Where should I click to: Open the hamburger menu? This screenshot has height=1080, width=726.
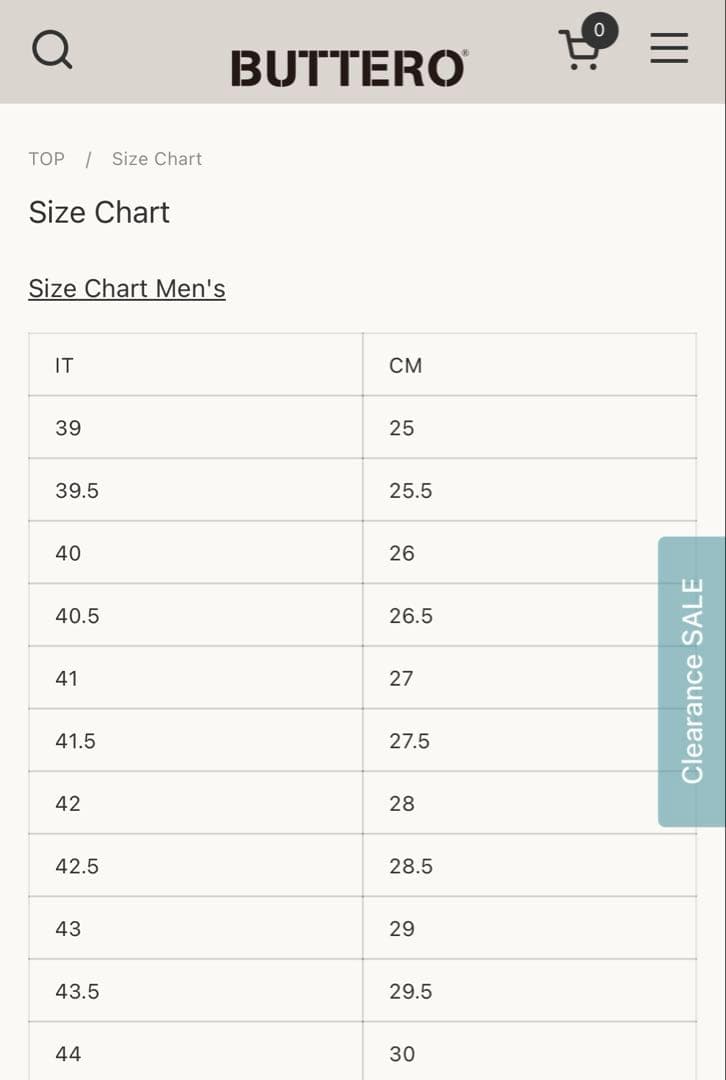click(x=669, y=48)
